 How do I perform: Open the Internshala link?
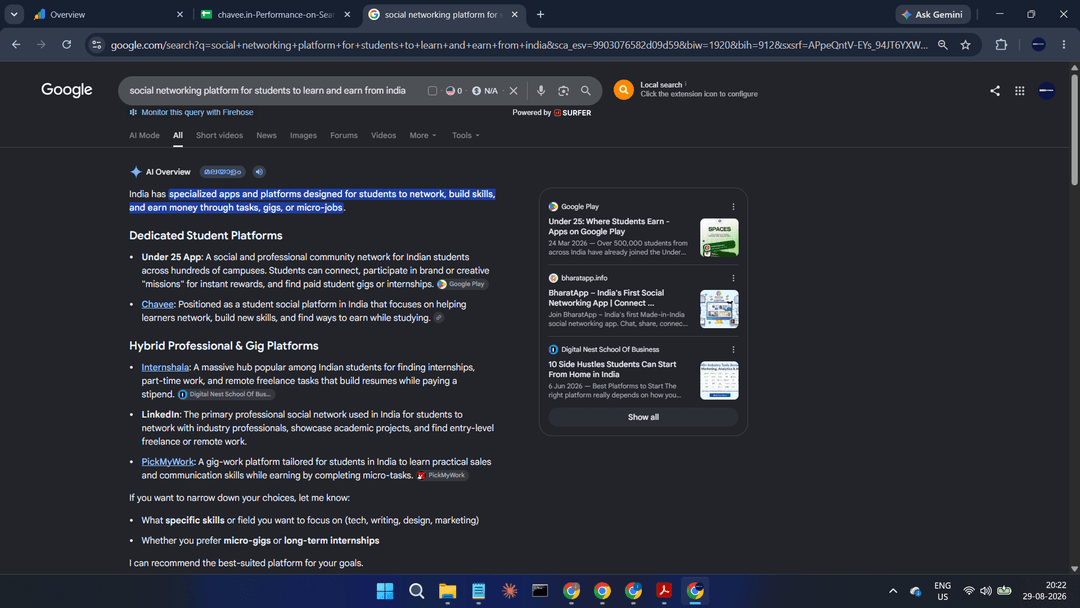pyautogui.click(x=165, y=367)
